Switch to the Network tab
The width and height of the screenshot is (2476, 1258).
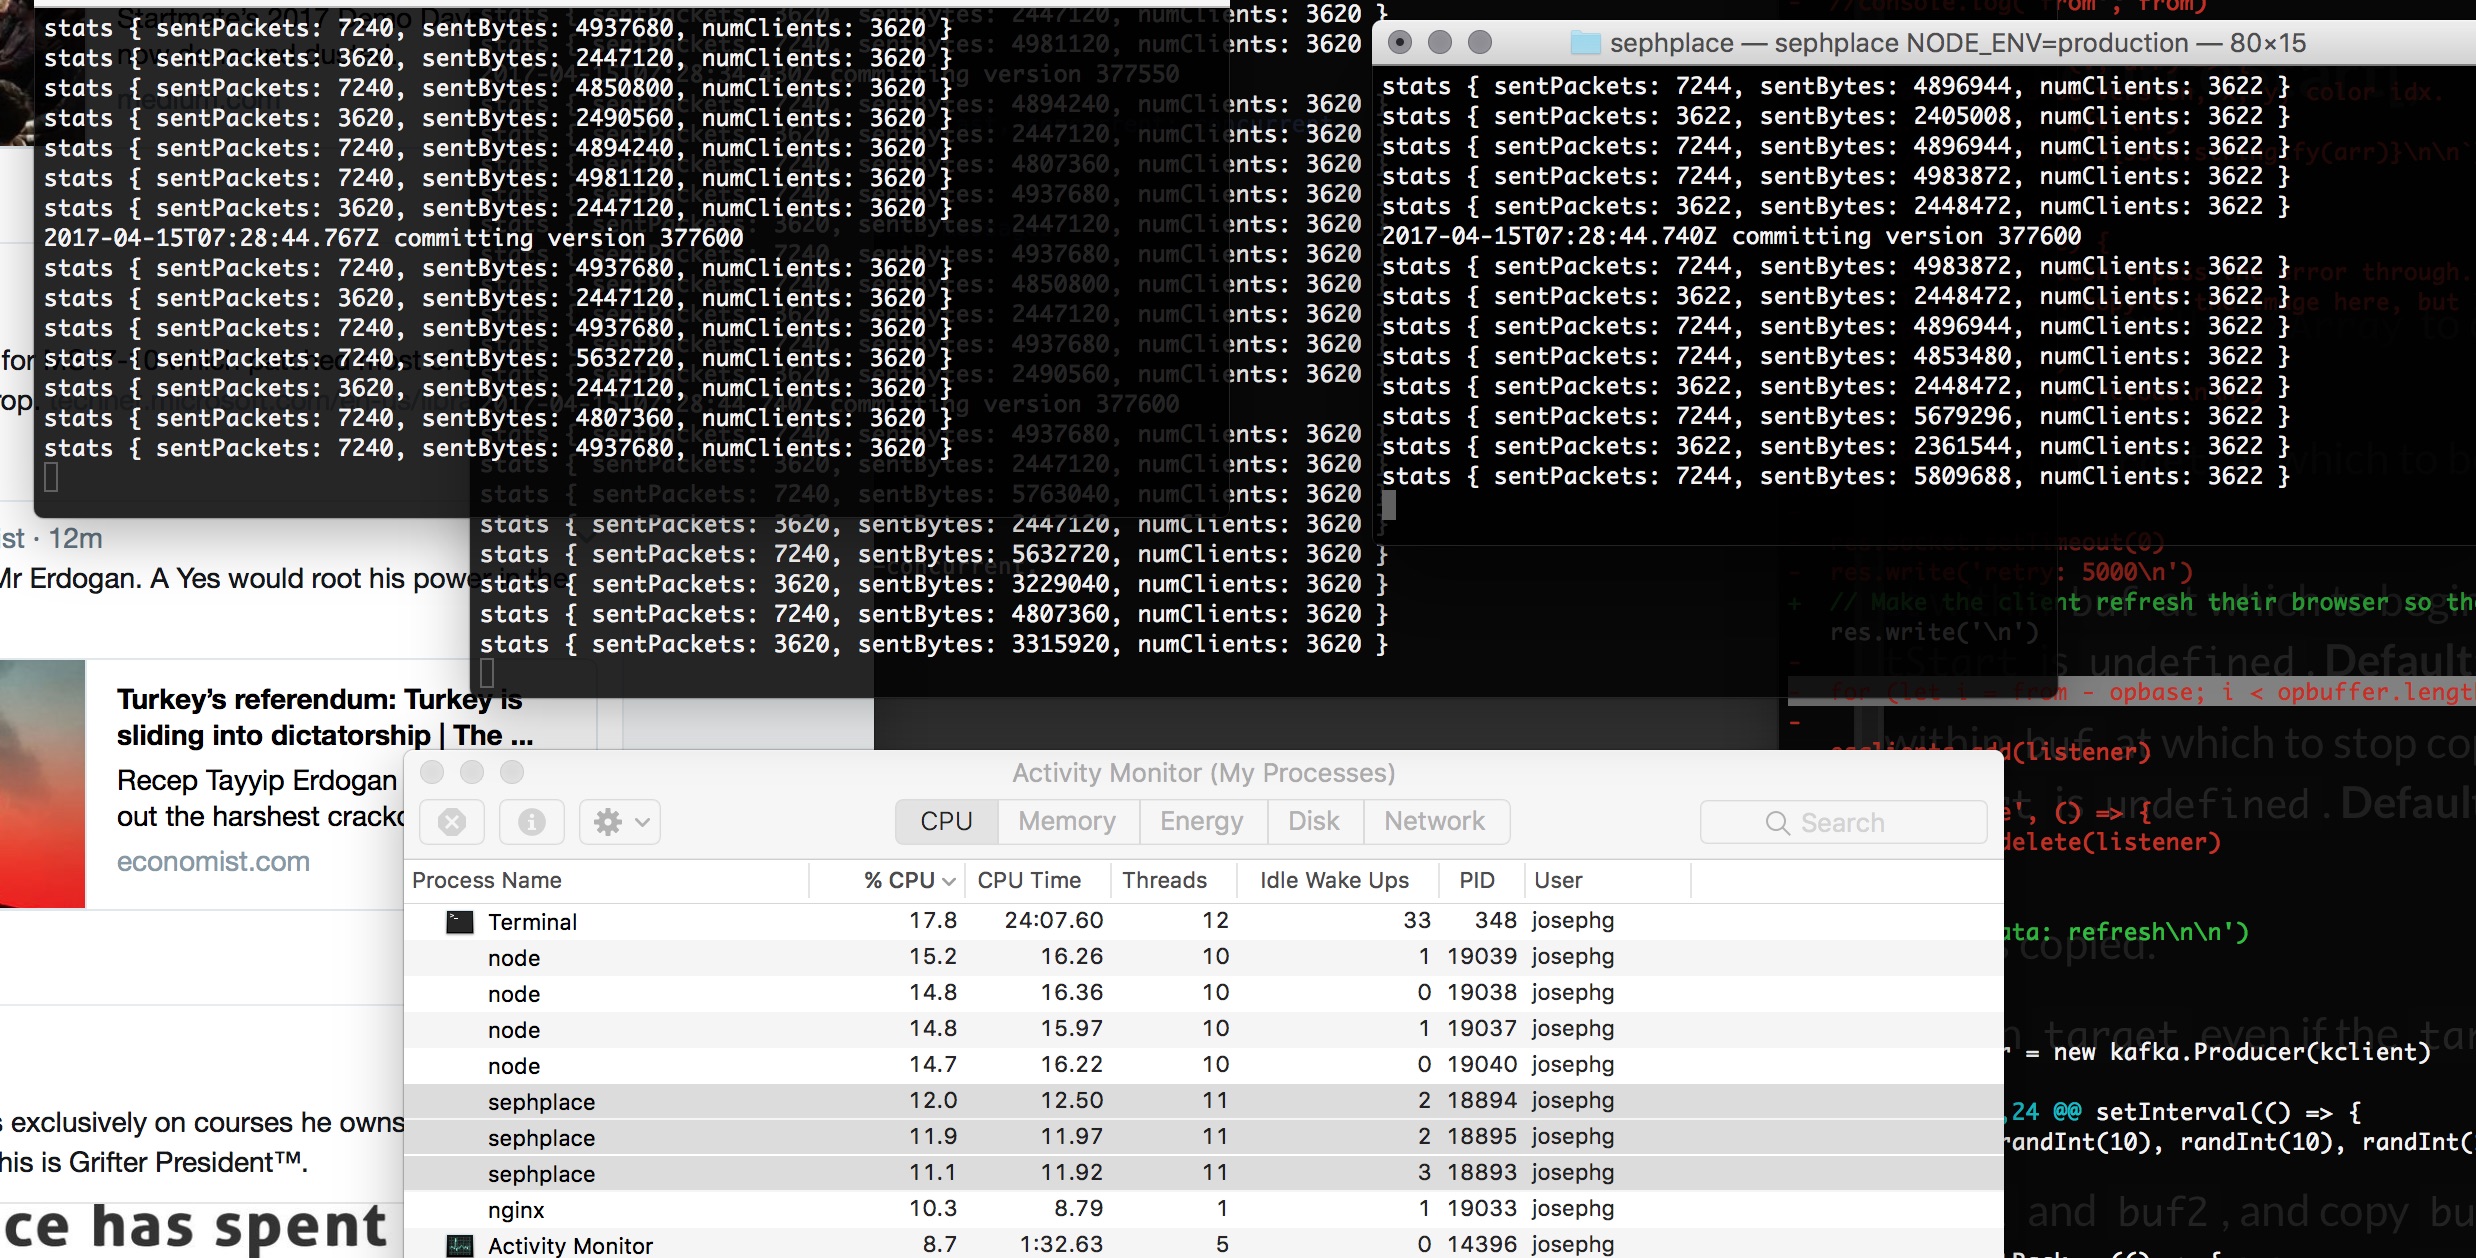[x=1435, y=821]
